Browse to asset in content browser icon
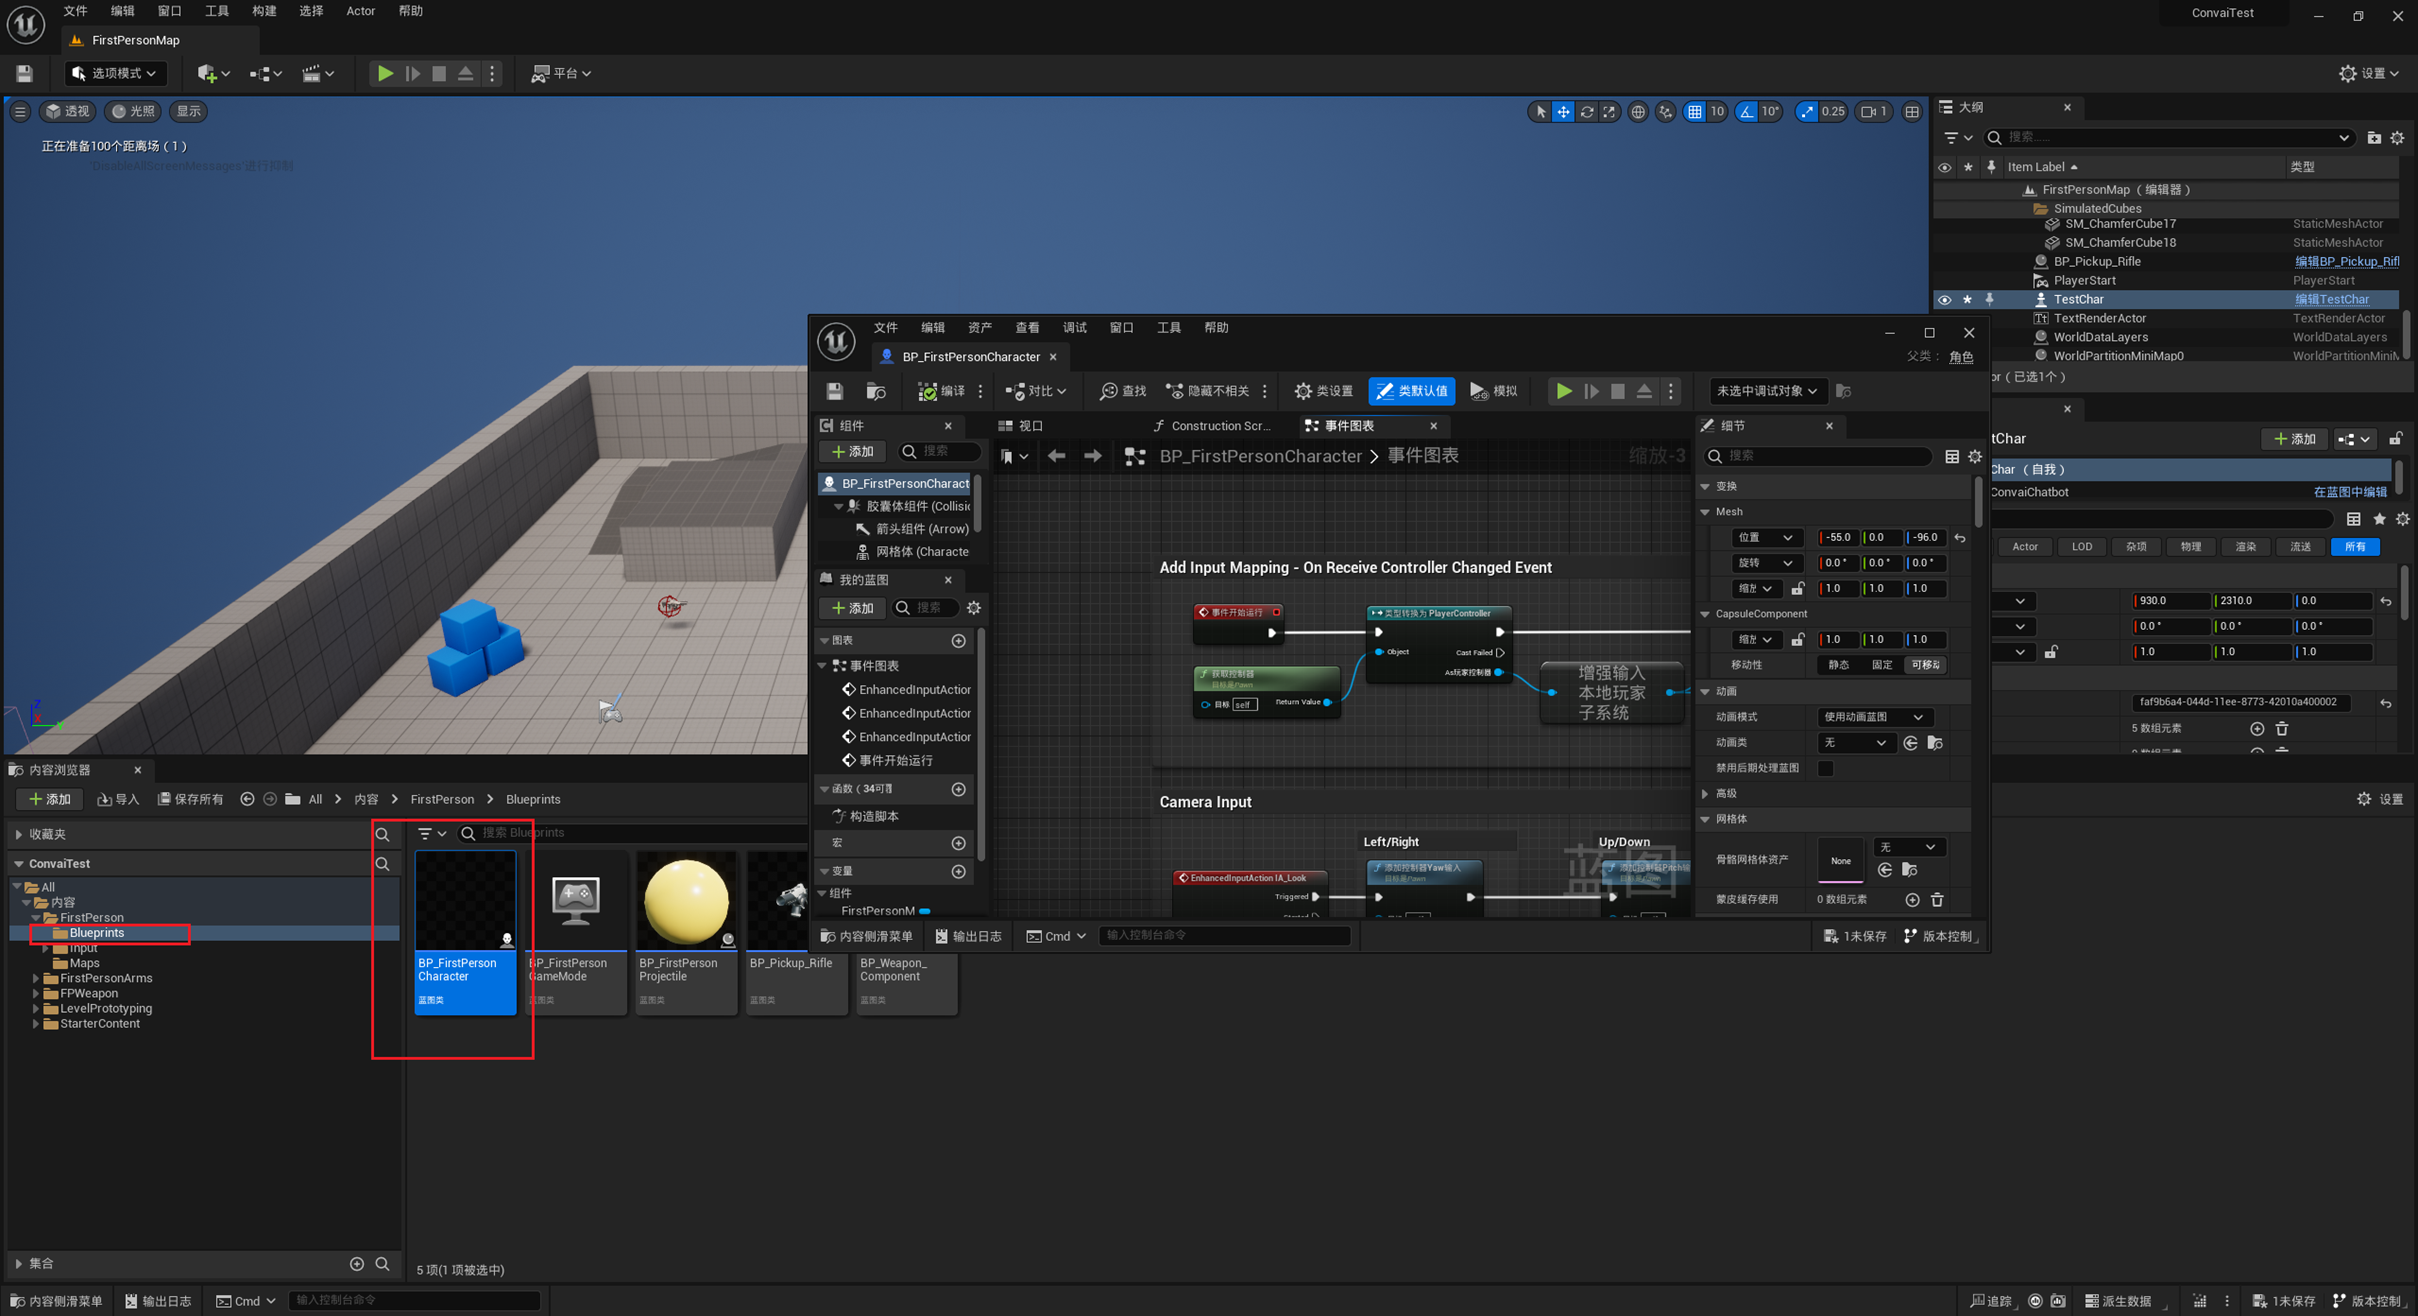 coord(876,391)
